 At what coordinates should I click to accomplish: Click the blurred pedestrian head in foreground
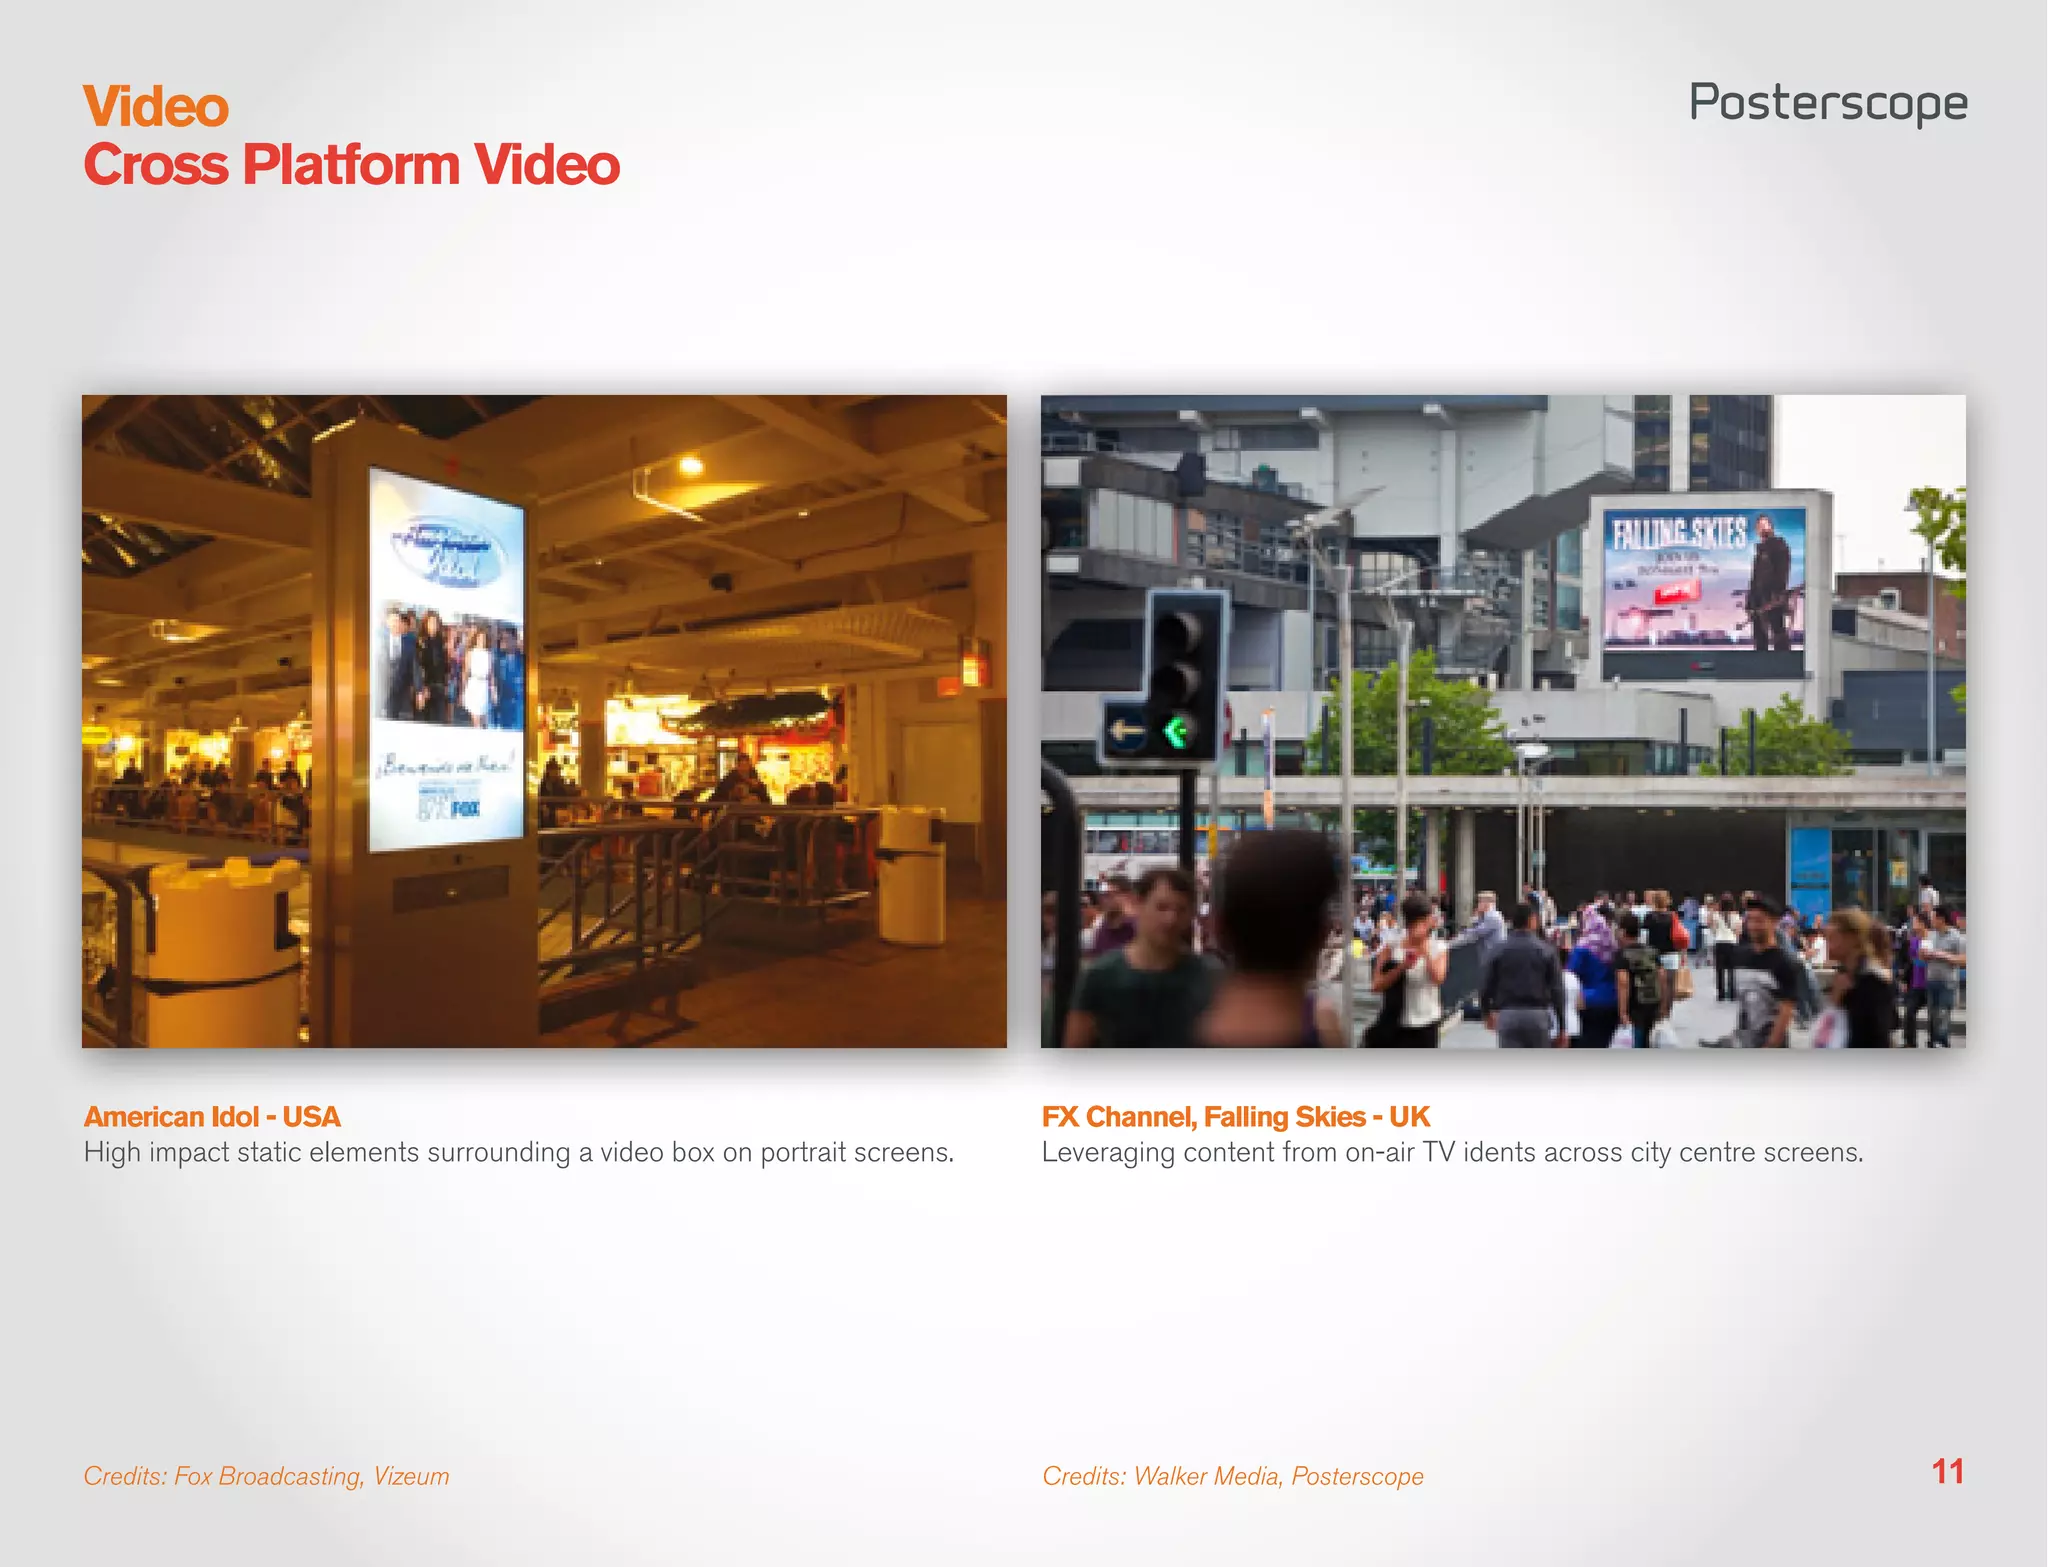[x=1278, y=900]
